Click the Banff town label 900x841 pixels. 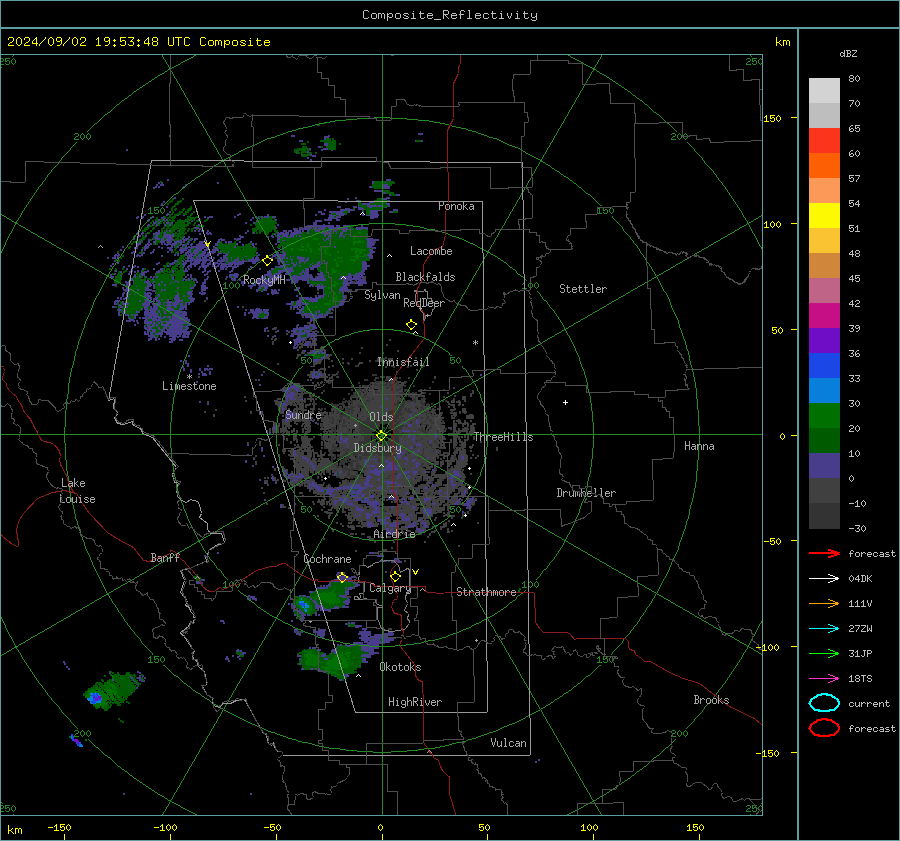point(165,557)
